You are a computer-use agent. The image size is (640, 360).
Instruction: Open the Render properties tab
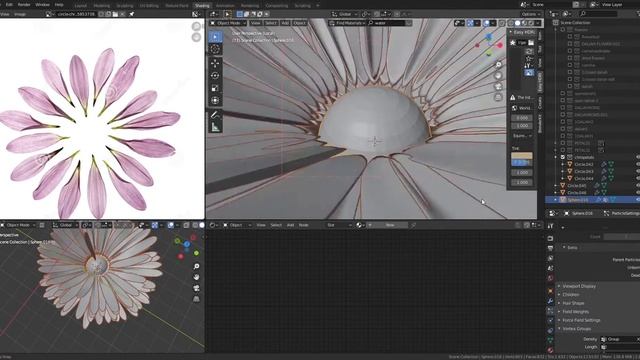coord(550,238)
